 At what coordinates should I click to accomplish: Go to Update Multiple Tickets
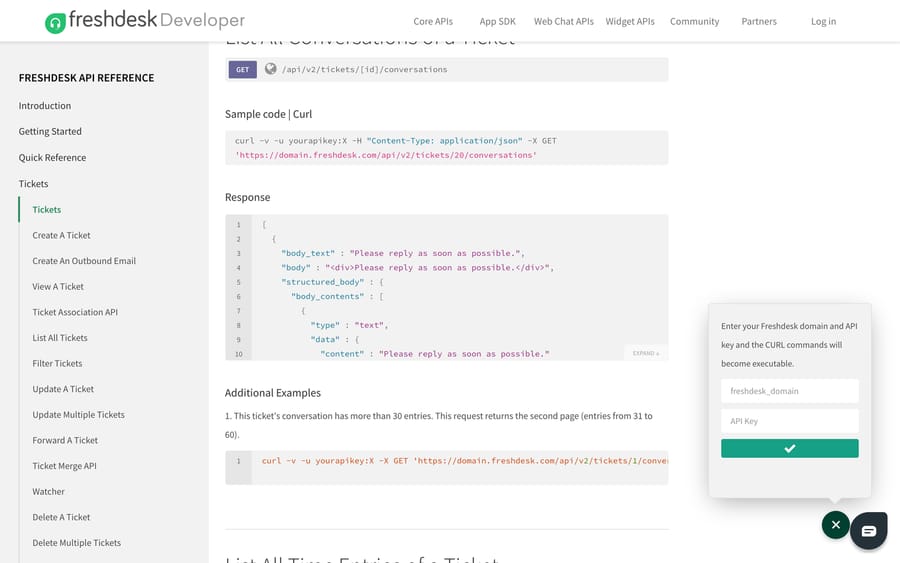coord(78,414)
